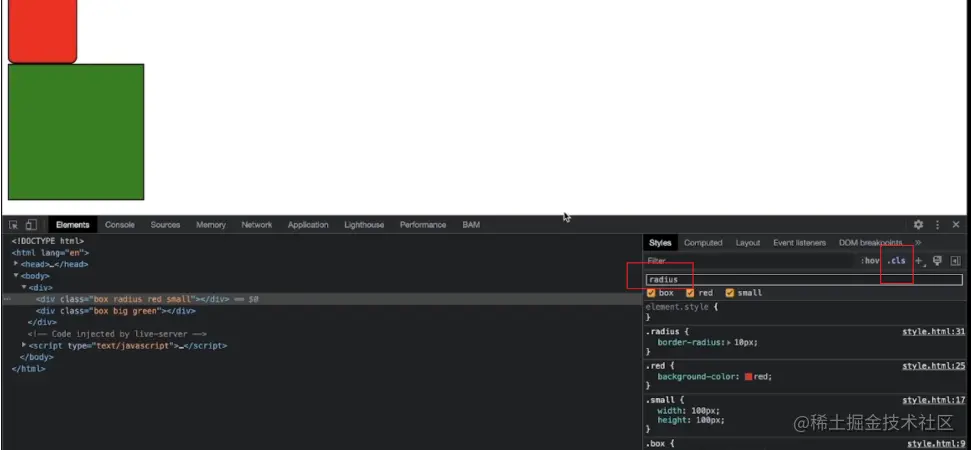Open the Network tab

coord(256,225)
